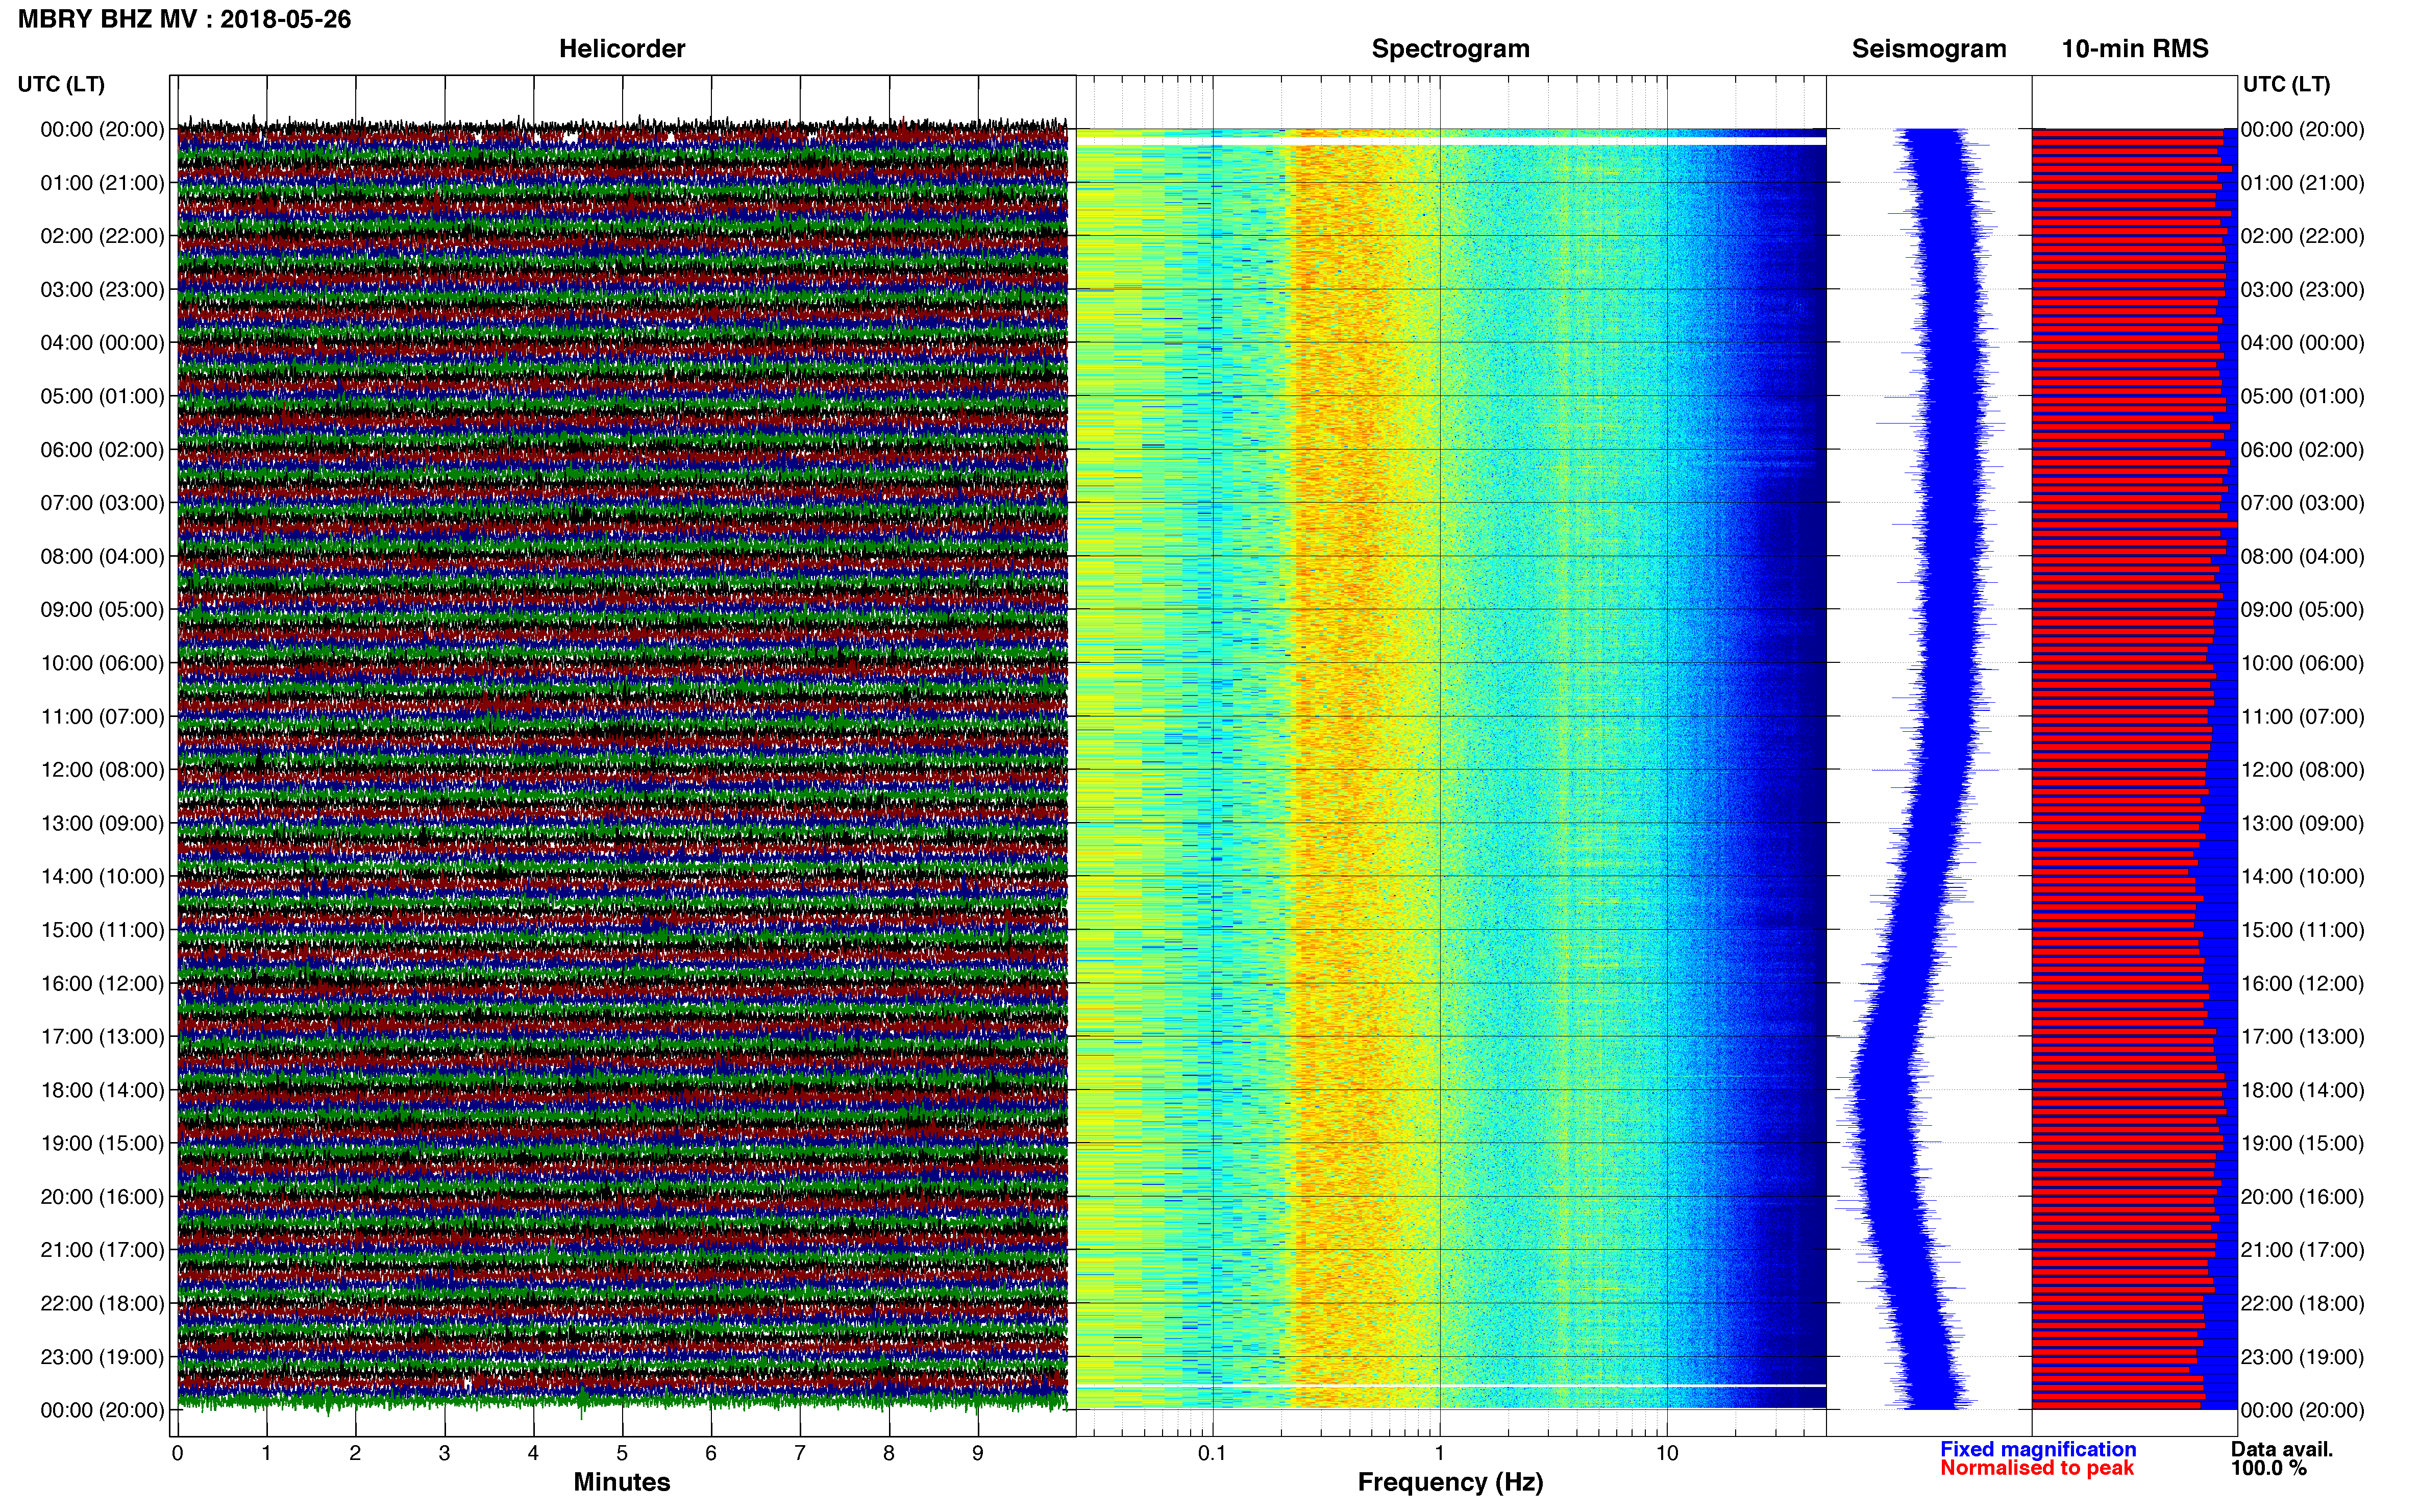Click left time label 12:00 (08:00)

coord(102,770)
